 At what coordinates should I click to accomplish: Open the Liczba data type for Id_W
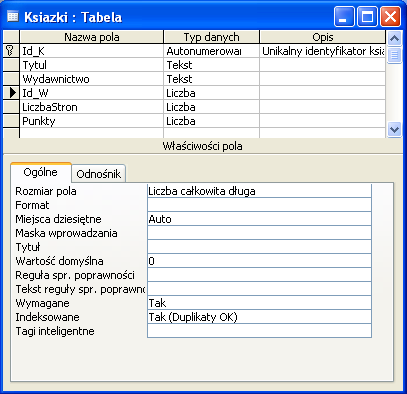click(211, 93)
